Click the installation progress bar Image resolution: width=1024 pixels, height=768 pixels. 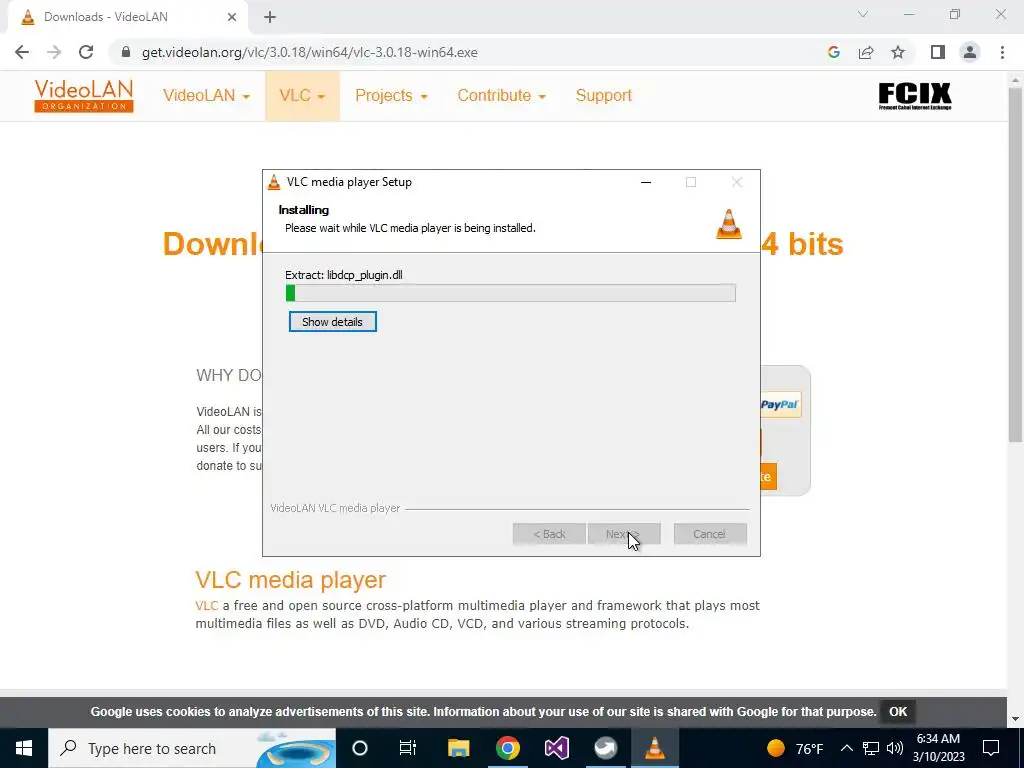(x=511, y=293)
